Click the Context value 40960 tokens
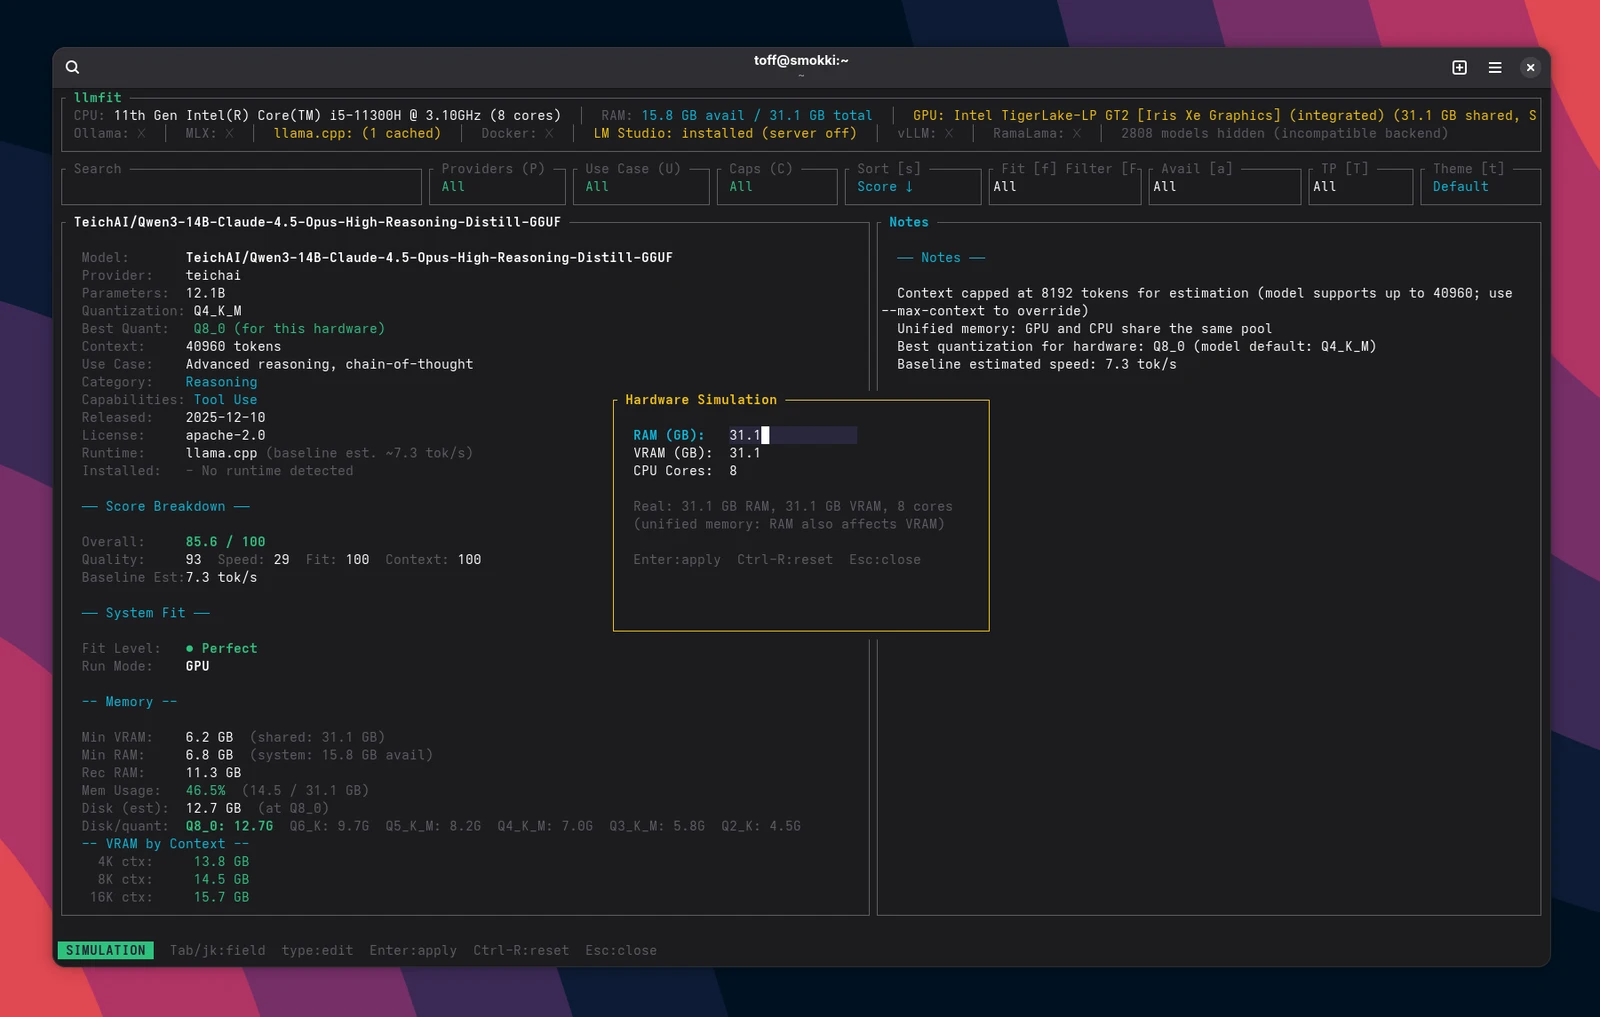Screen dimensions: 1600x1017 [x=233, y=347]
